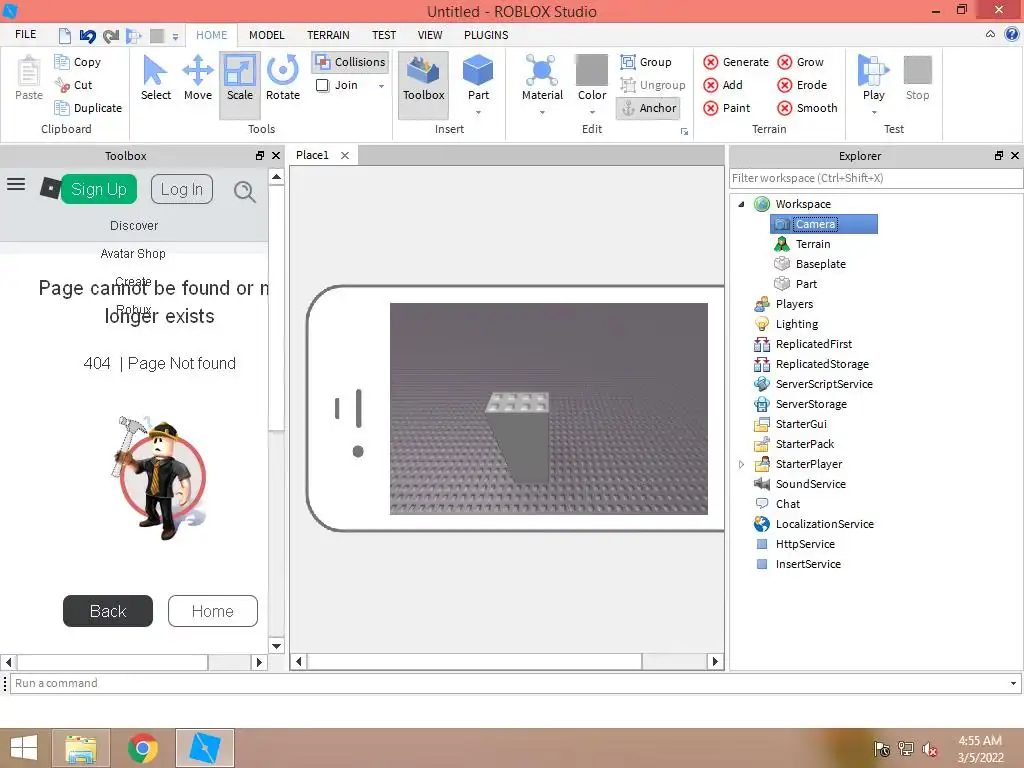Click the Redo arrow in quick toolbar
Screen dimensions: 1024x768
pyautogui.click(x=111, y=35)
